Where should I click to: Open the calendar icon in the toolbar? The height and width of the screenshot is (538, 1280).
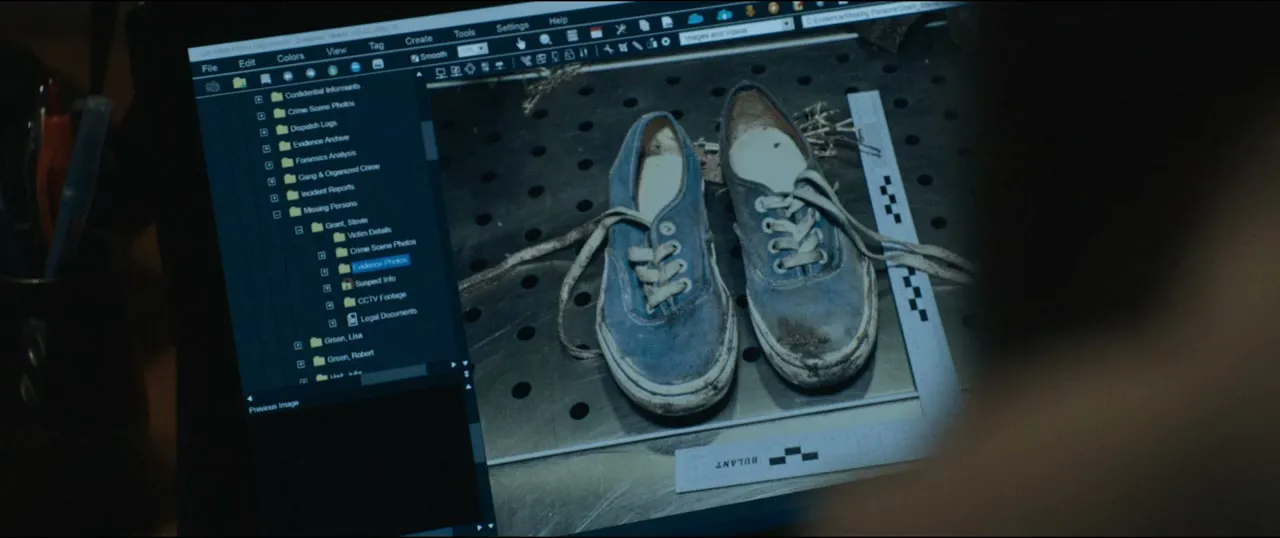(597, 33)
